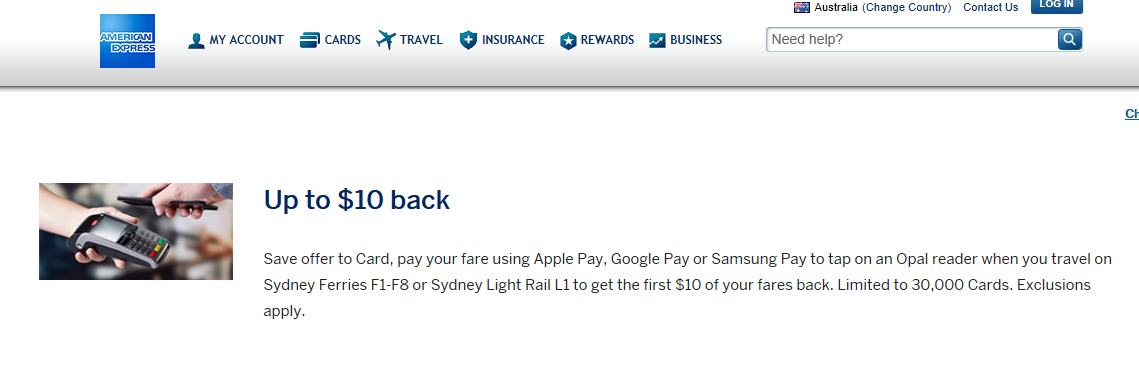Open the CARDS menu
Viewport: 1139px width, 381px height.
tap(343, 40)
